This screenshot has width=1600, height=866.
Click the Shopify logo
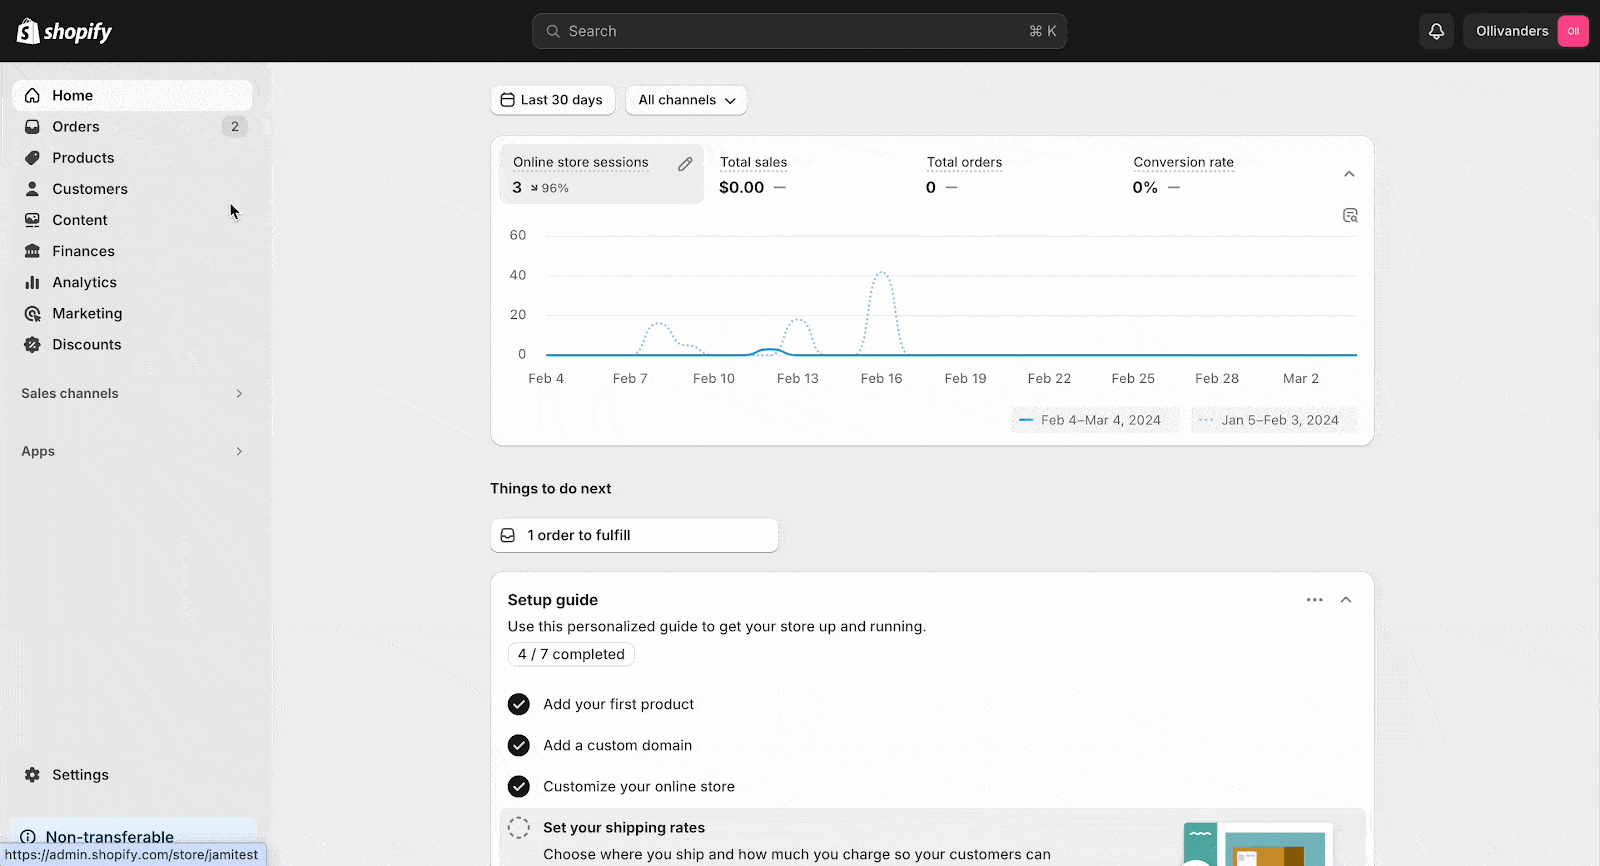64,31
